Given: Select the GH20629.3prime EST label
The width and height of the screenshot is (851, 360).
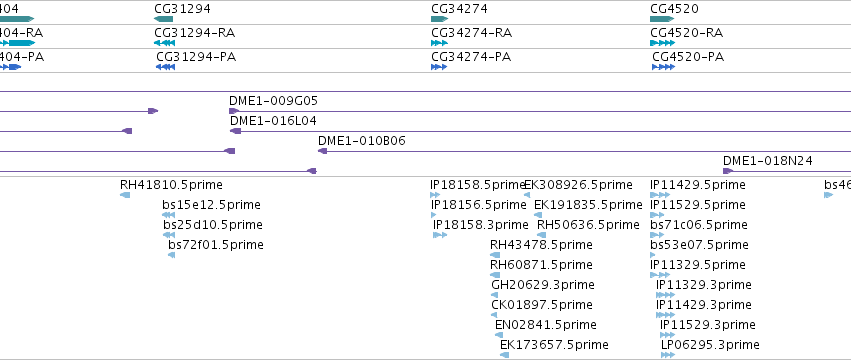Looking at the screenshot, I should coord(543,285).
